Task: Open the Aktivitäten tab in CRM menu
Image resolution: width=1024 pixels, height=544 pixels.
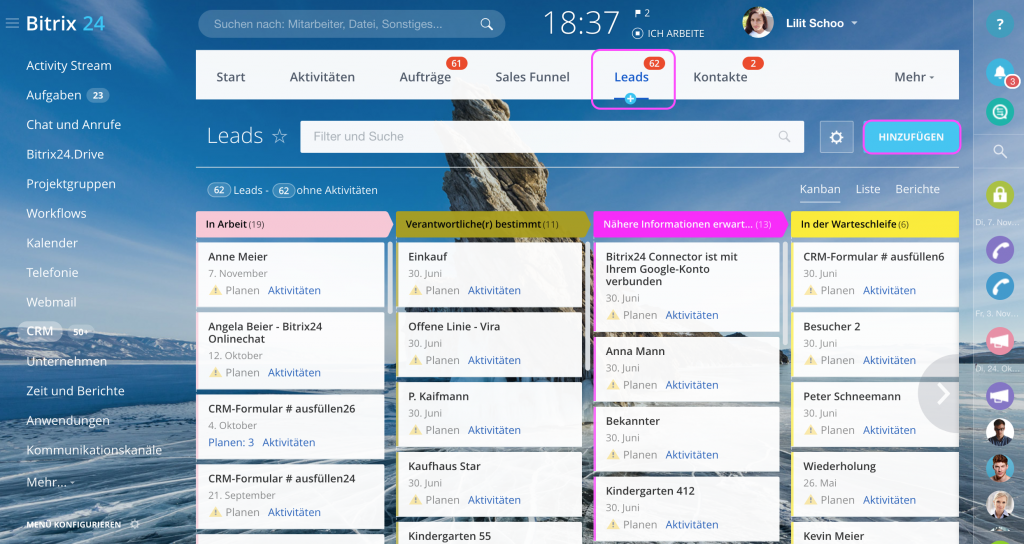Action: tap(322, 77)
